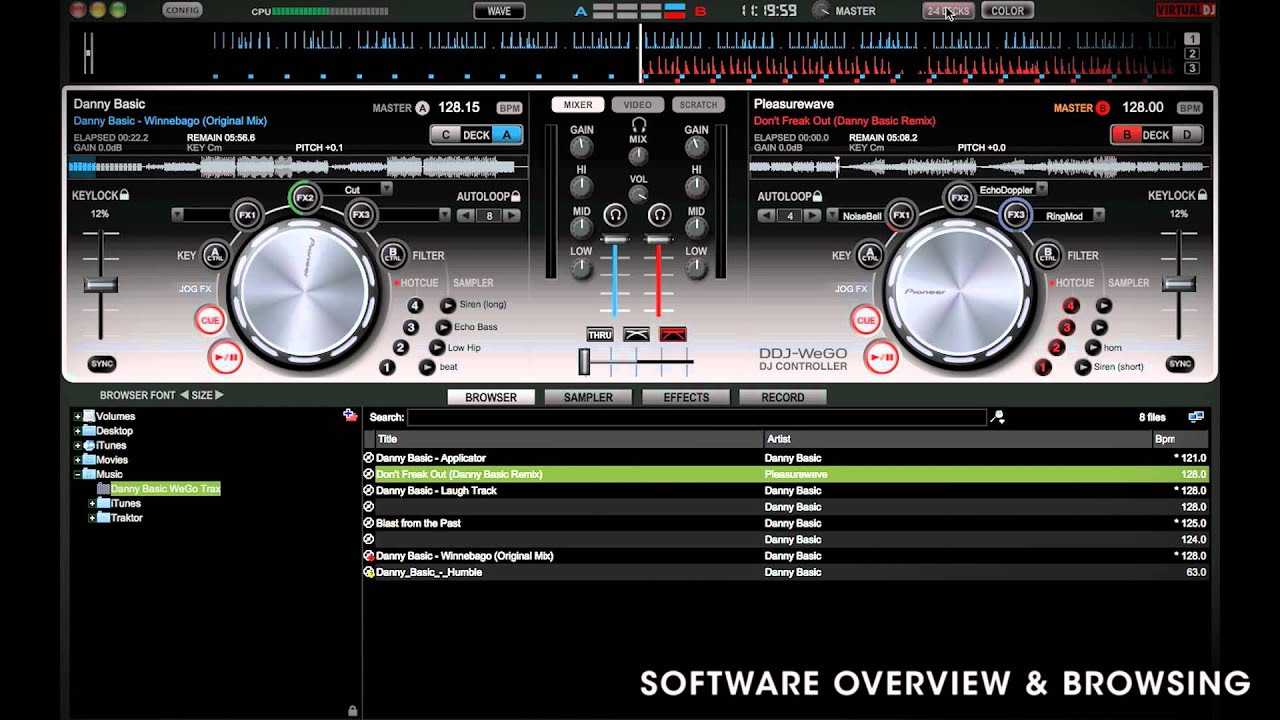Open right deck EchoDoppler effect dropdown
This screenshot has height=720, width=1280.
pos(1041,189)
